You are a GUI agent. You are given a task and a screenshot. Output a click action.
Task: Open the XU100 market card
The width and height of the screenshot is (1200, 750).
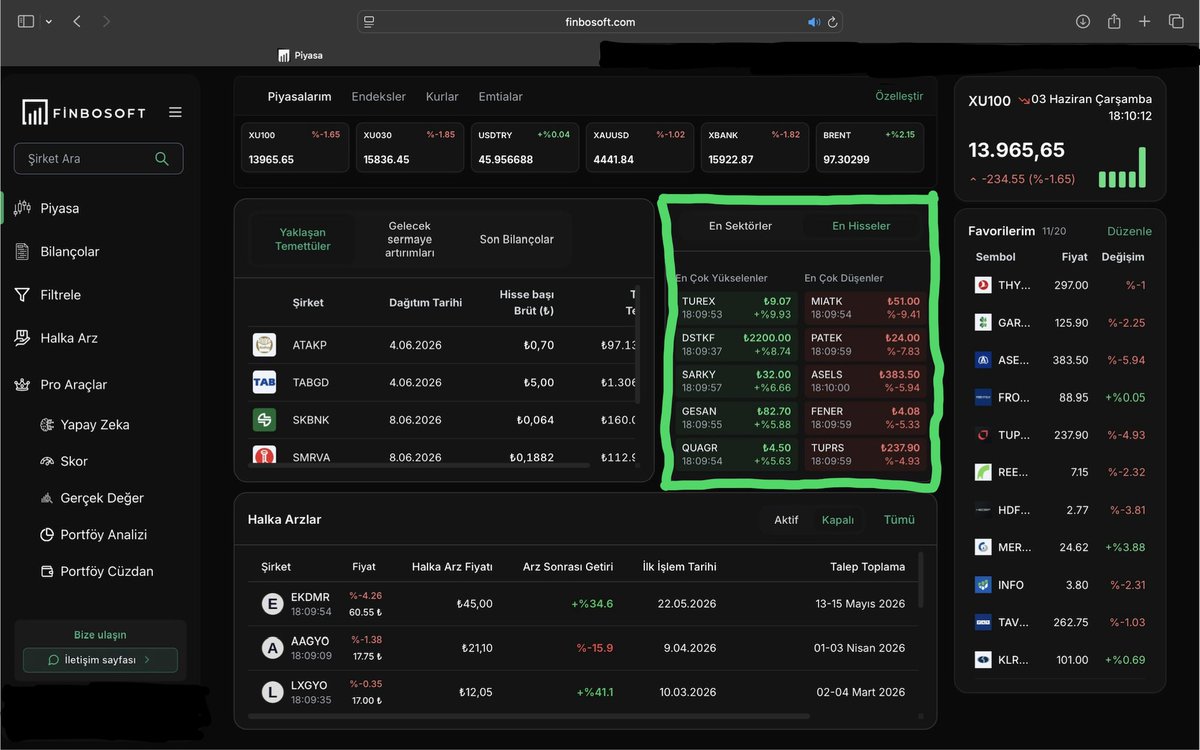point(295,147)
